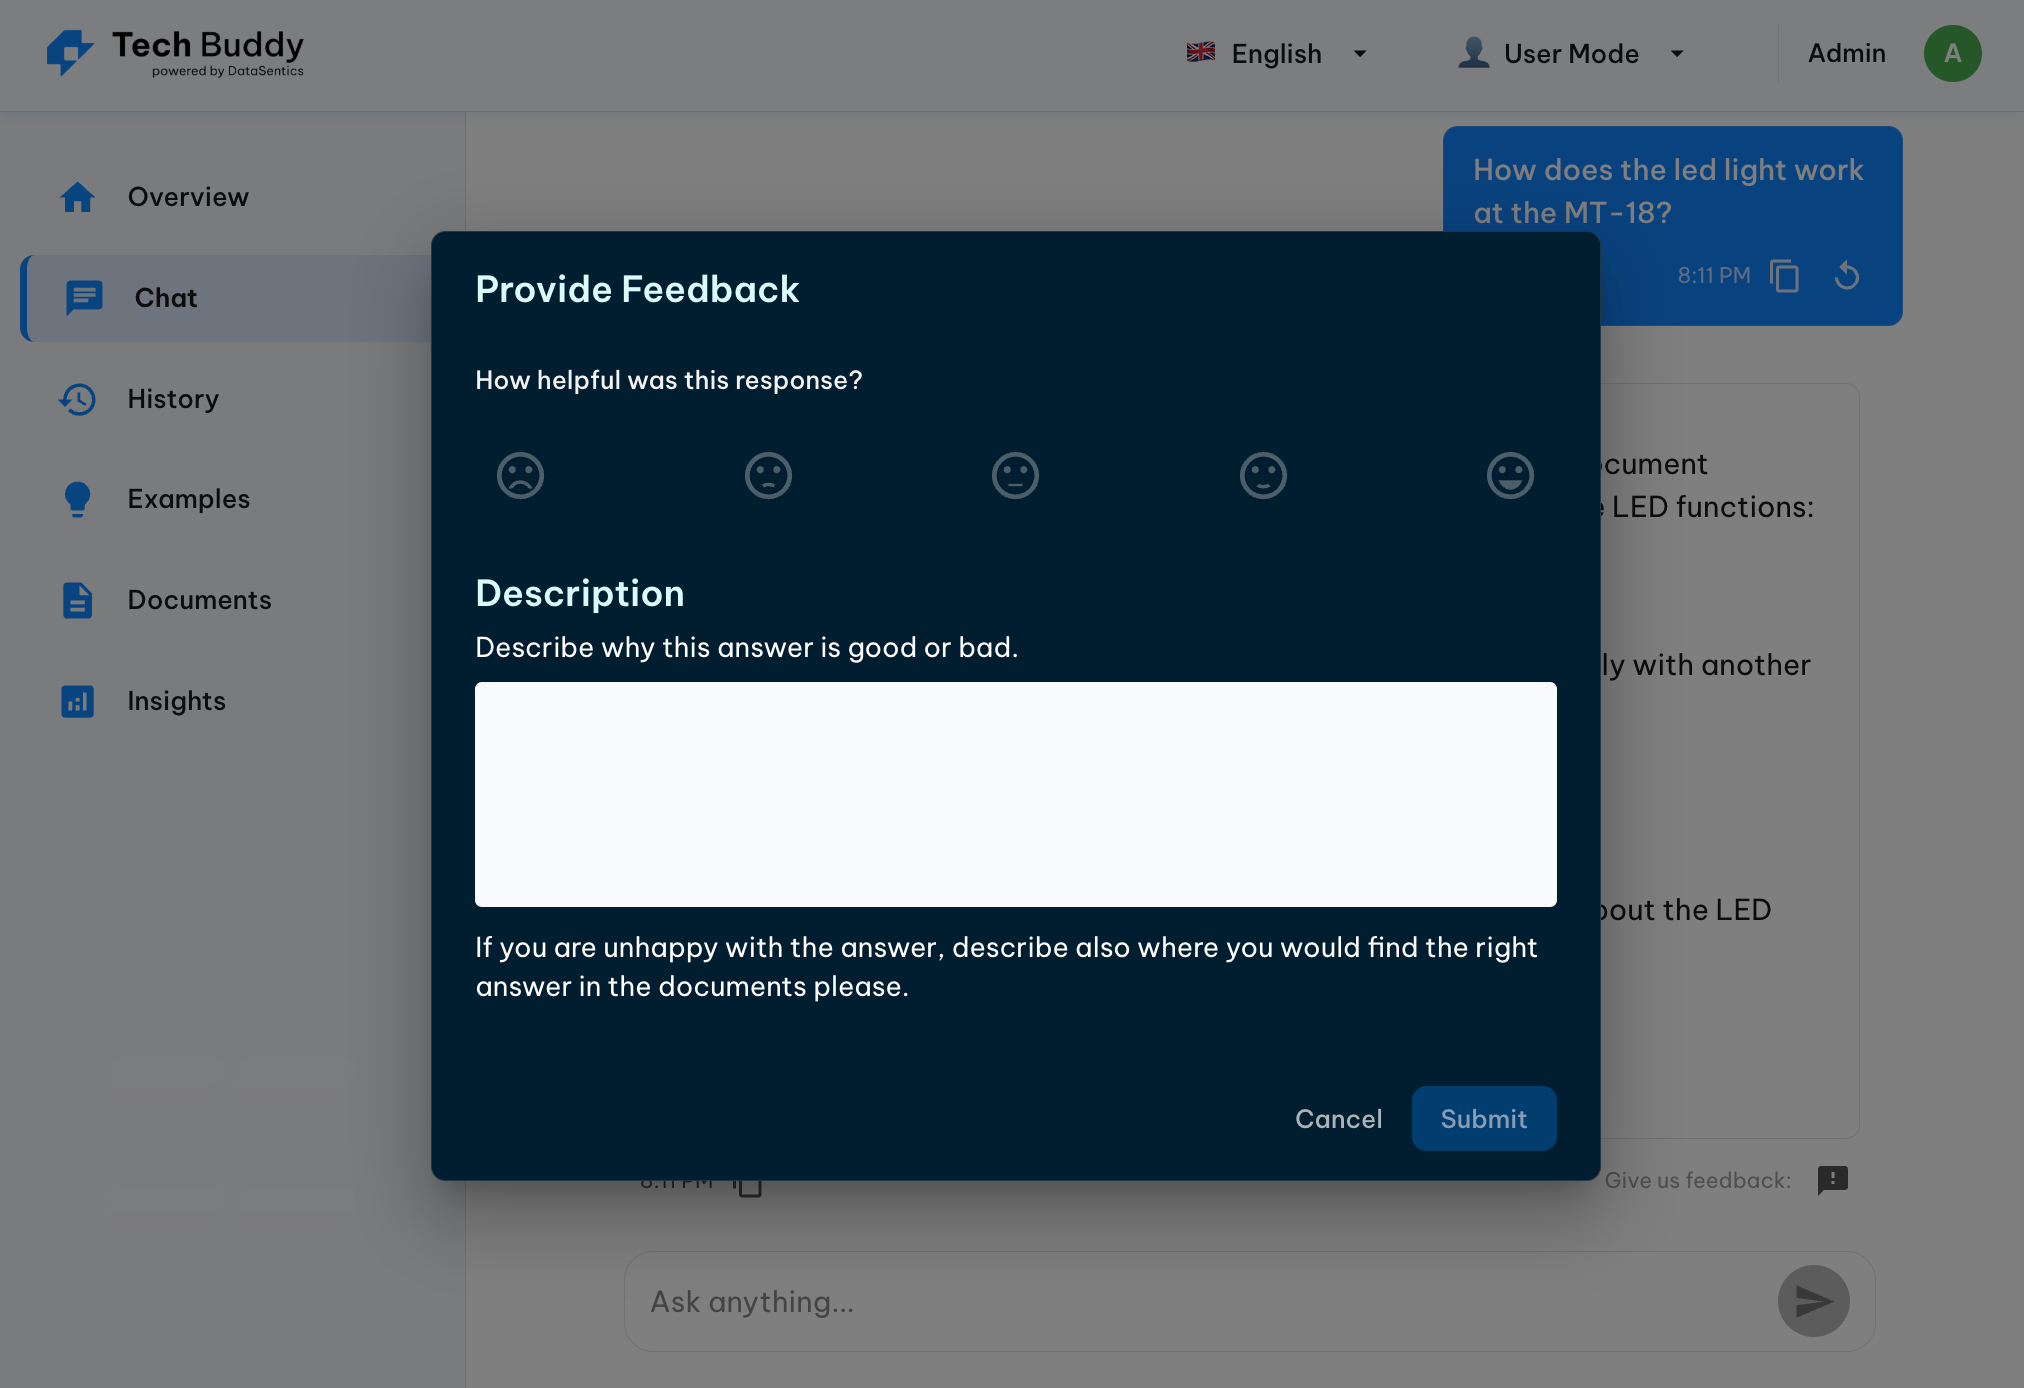The width and height of the screenshot is (2024, 1388).
Task: Open the Admin avatar menu
Action: coord(1952,54)
